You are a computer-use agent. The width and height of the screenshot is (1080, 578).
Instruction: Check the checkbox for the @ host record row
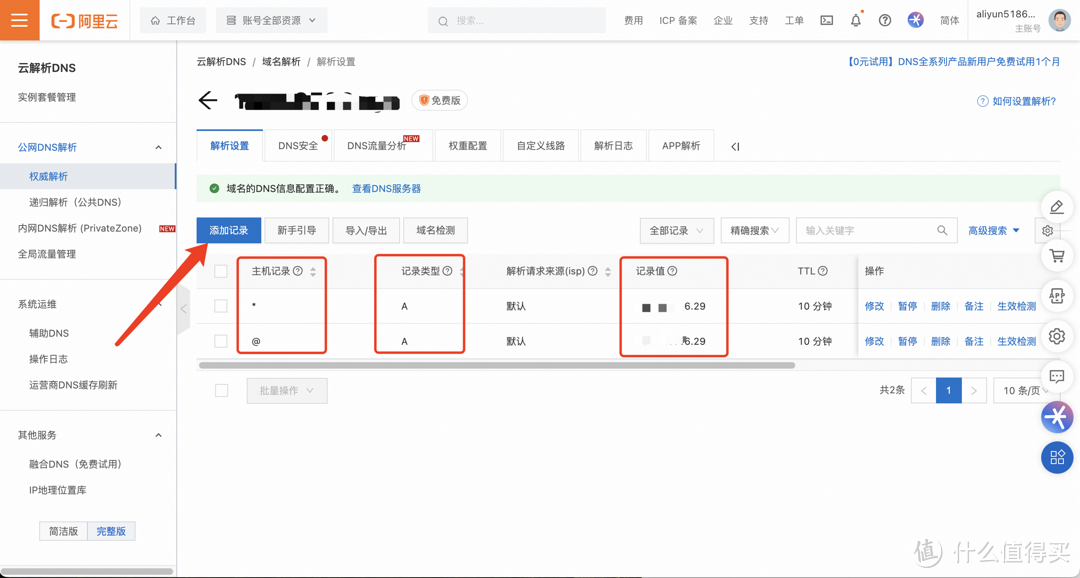221,341
